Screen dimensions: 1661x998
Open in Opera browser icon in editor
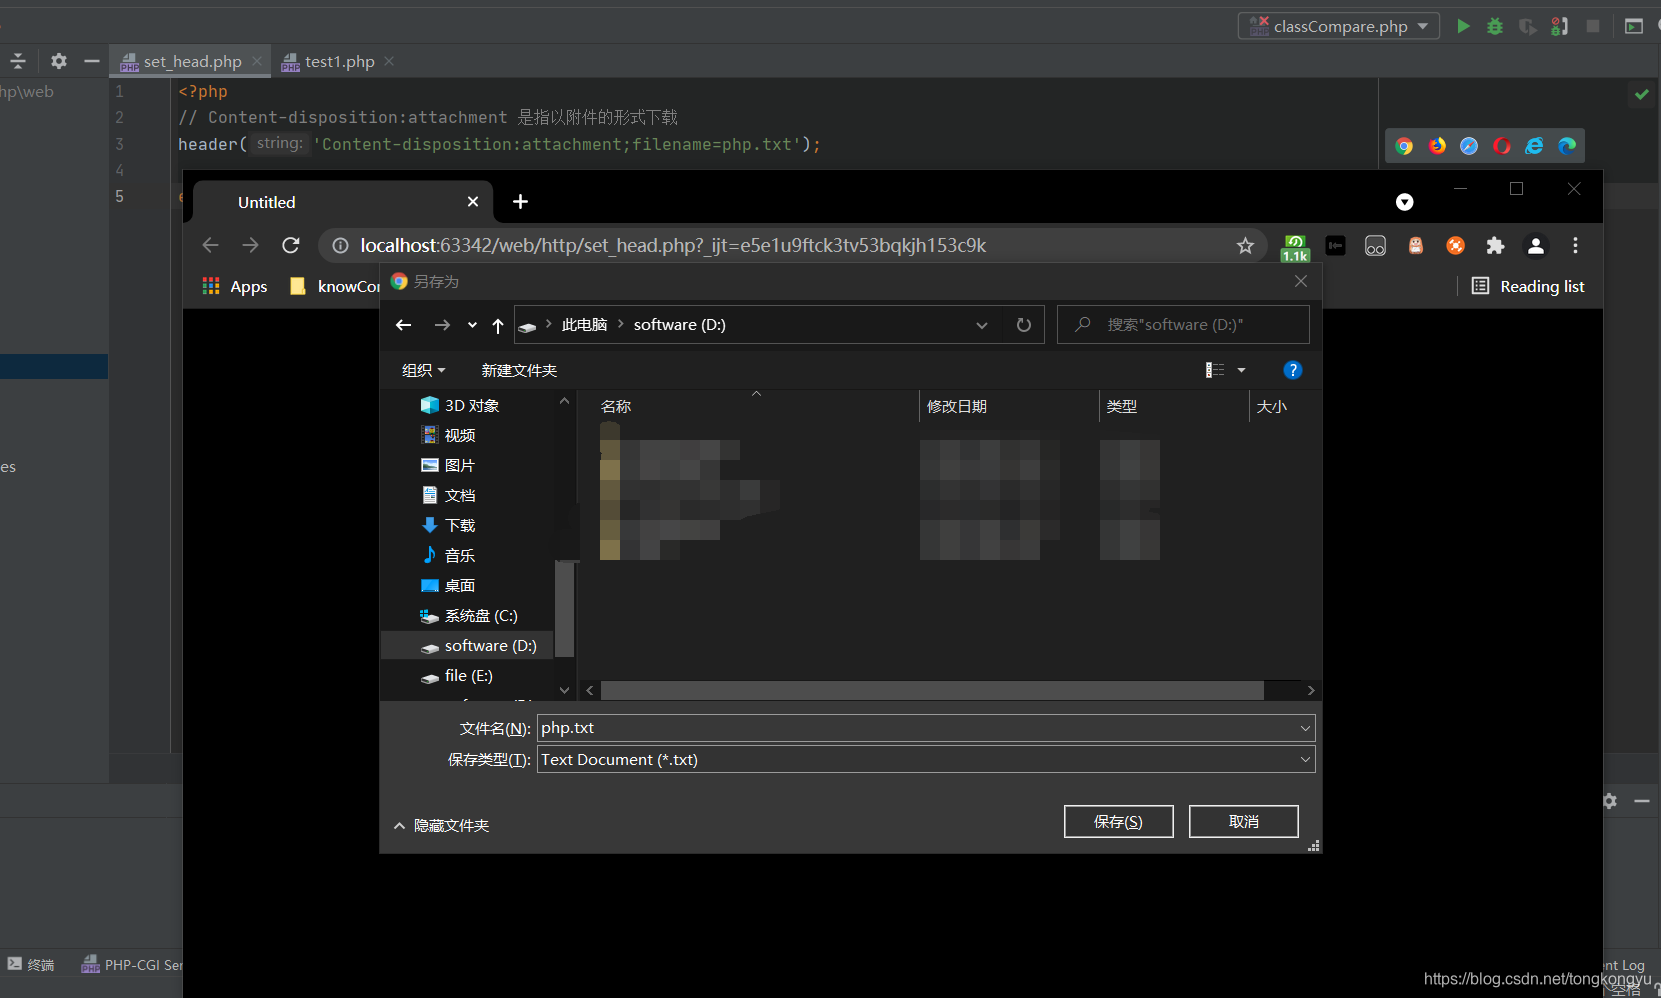point(1502,146)
